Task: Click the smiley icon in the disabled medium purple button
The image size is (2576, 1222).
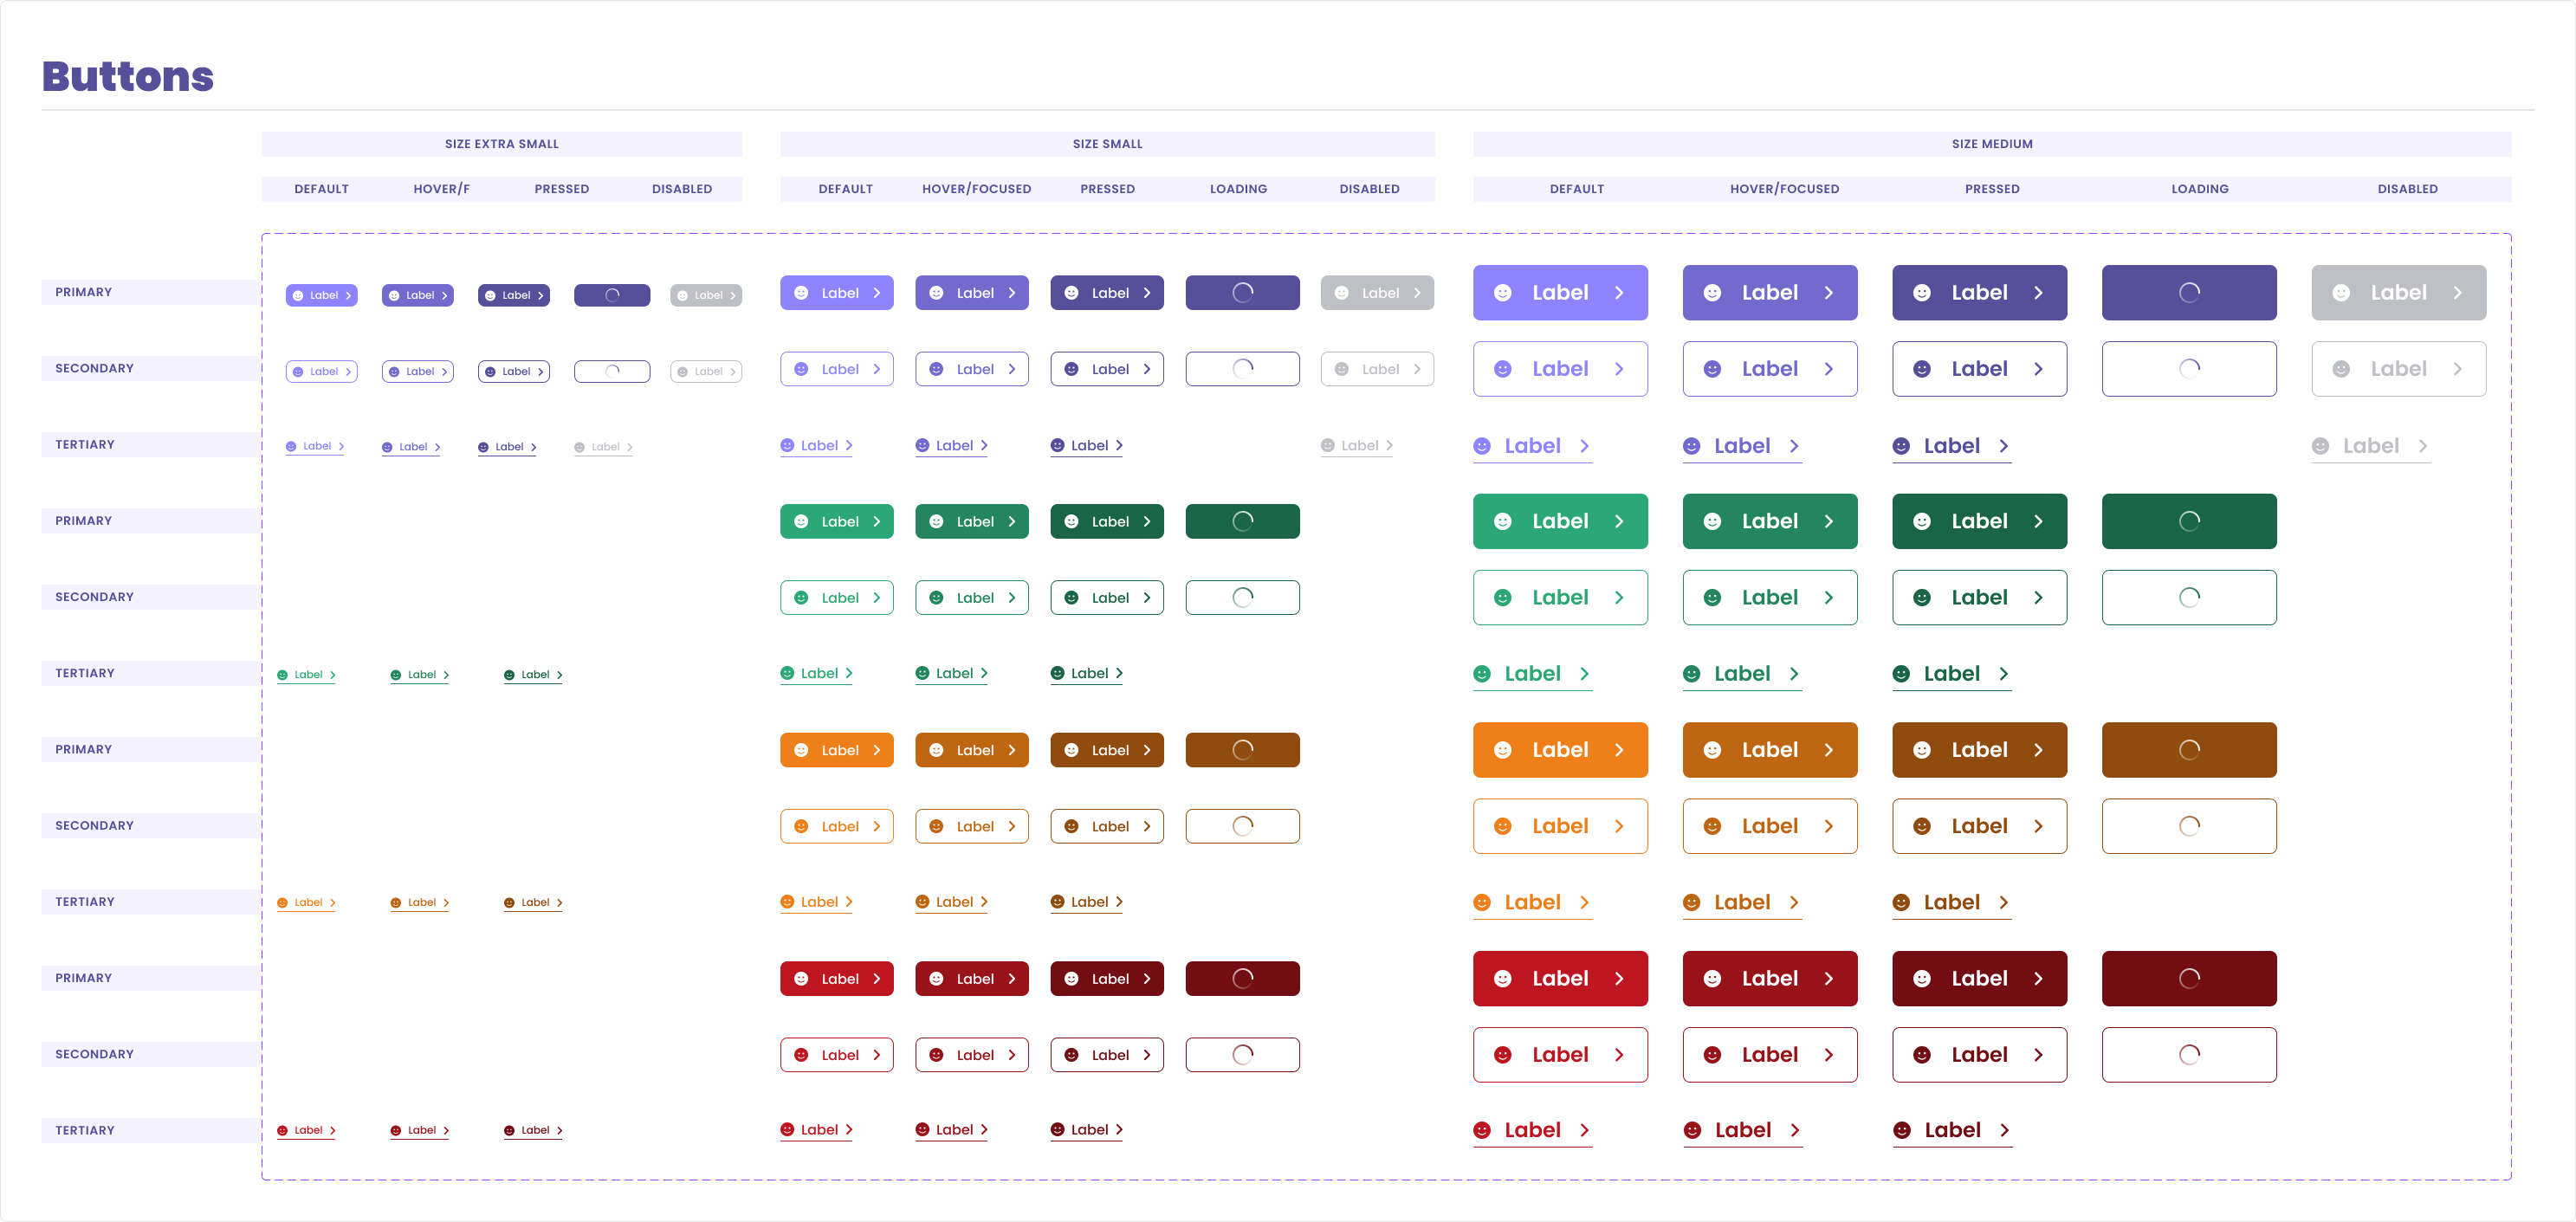Action: coord(2340,292)
